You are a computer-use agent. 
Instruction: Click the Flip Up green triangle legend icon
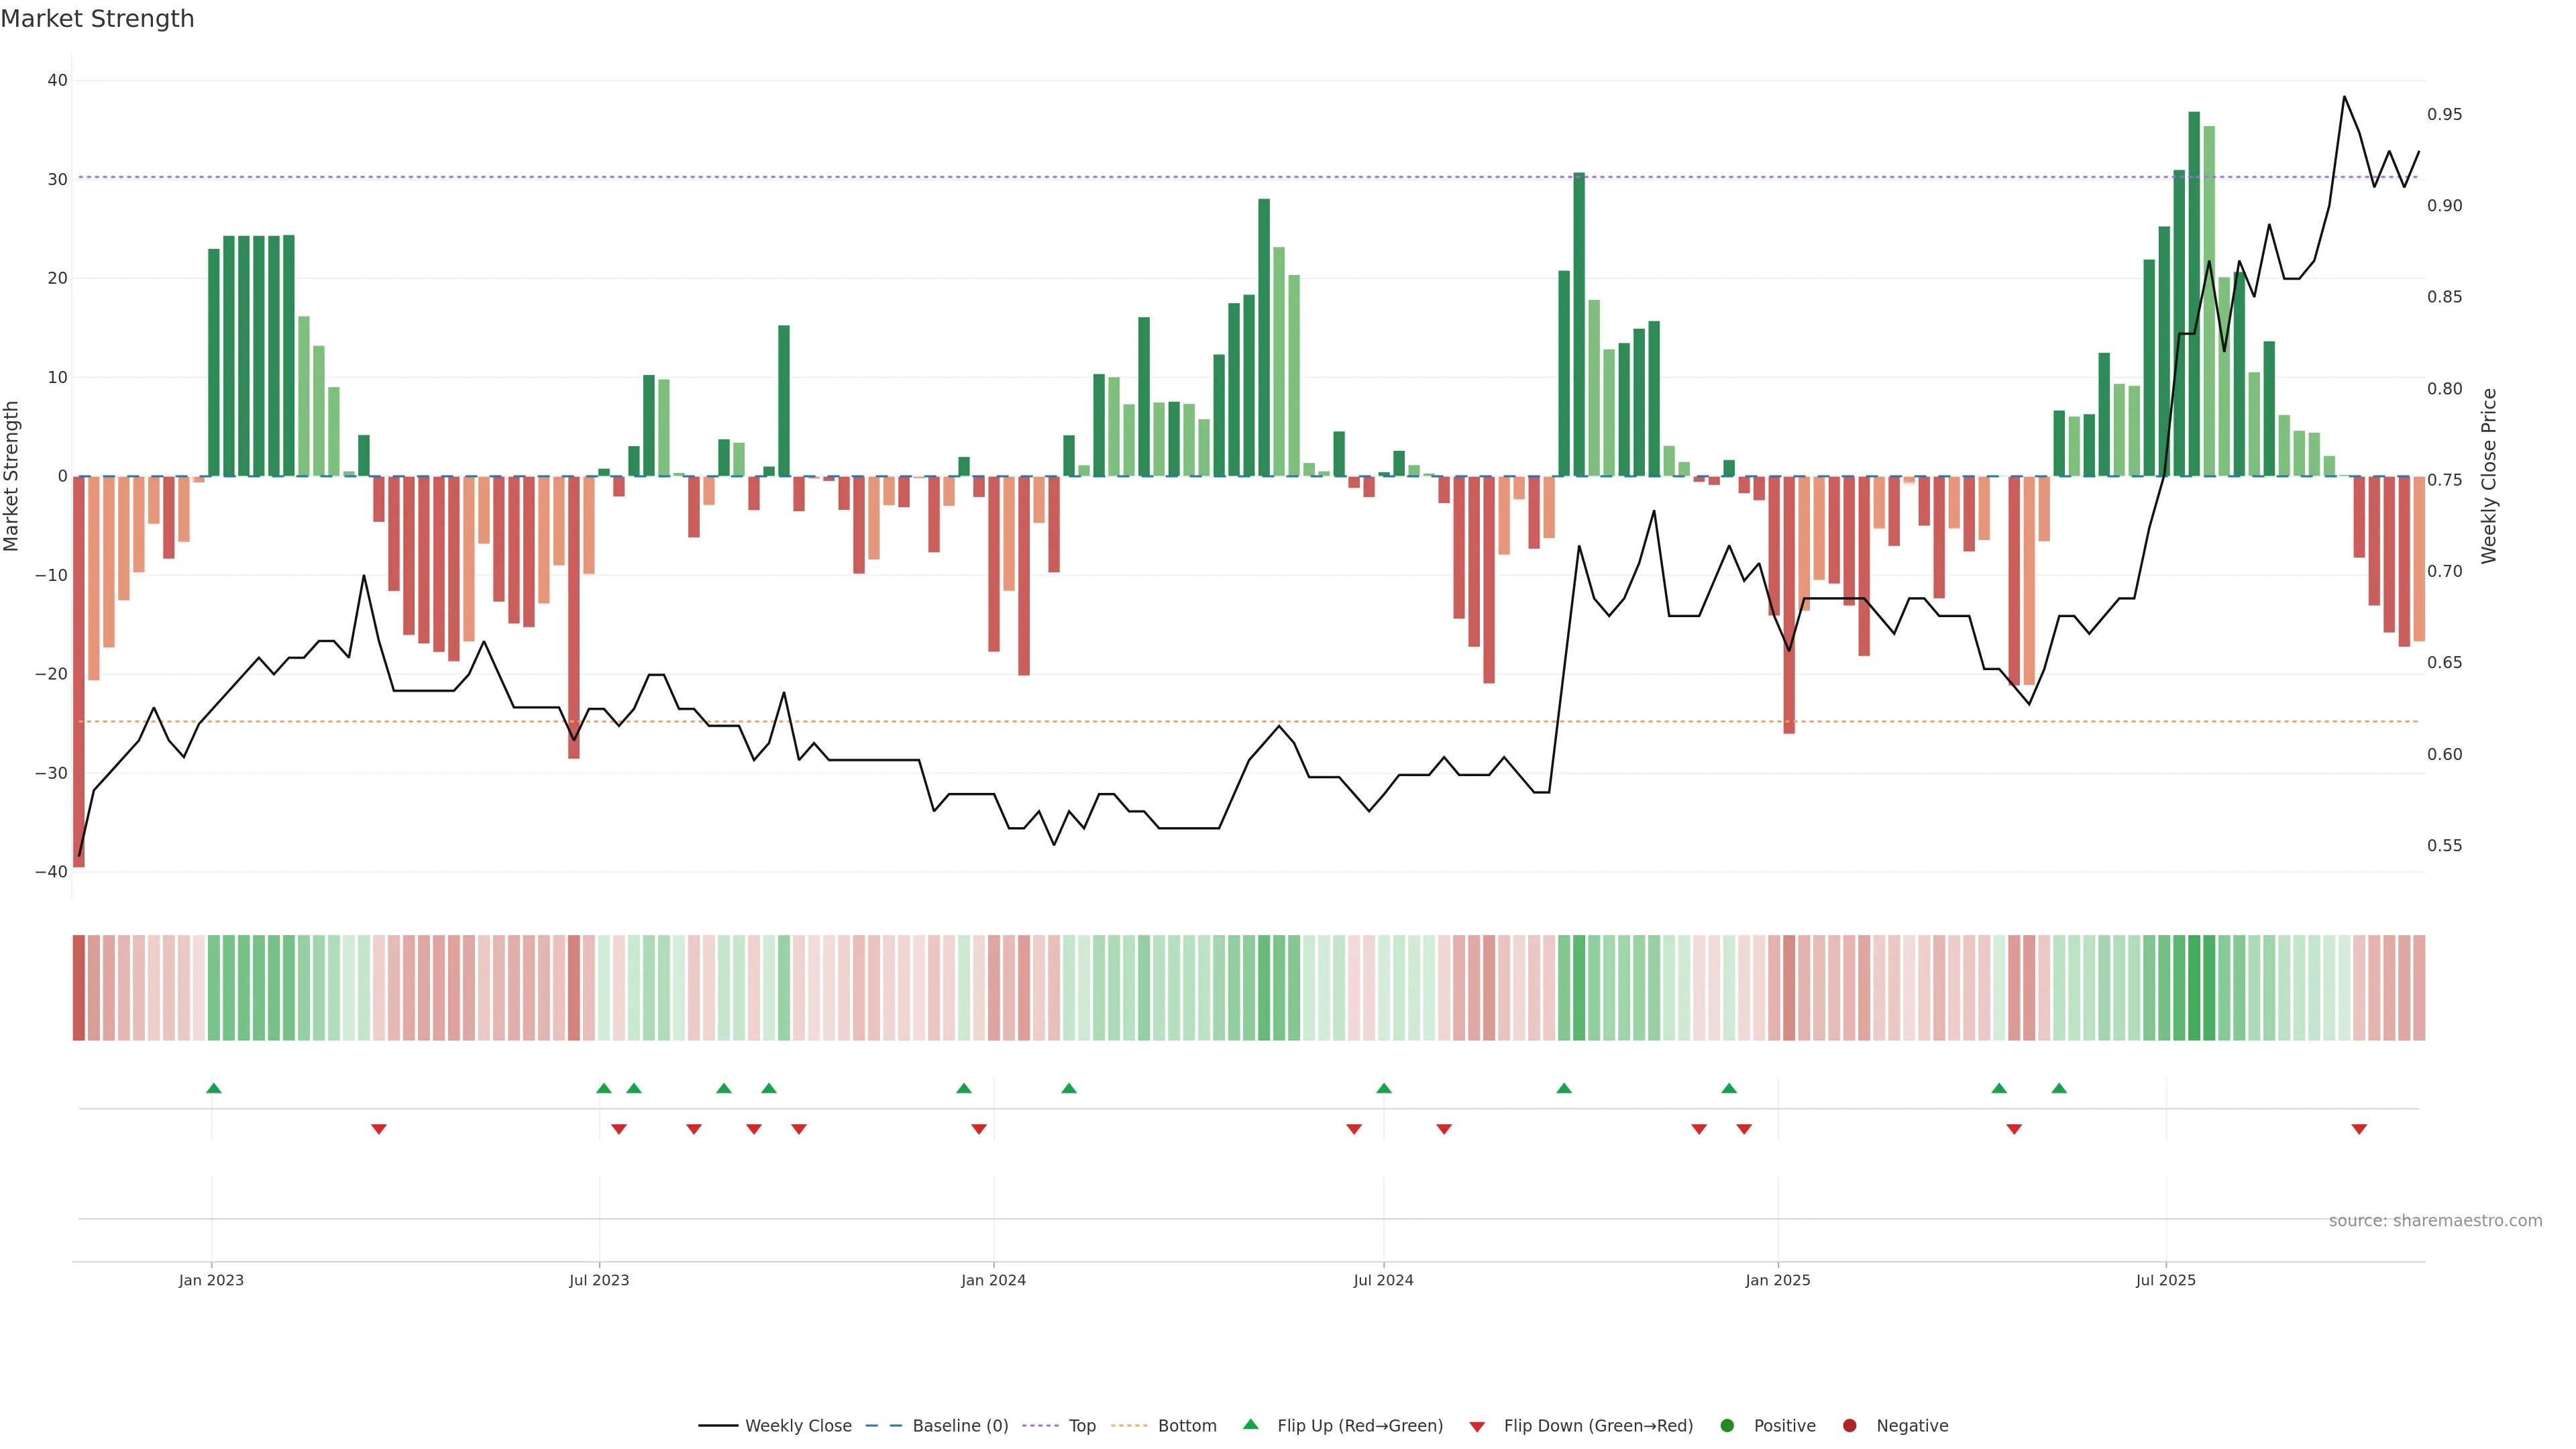click(1250, 1424)
